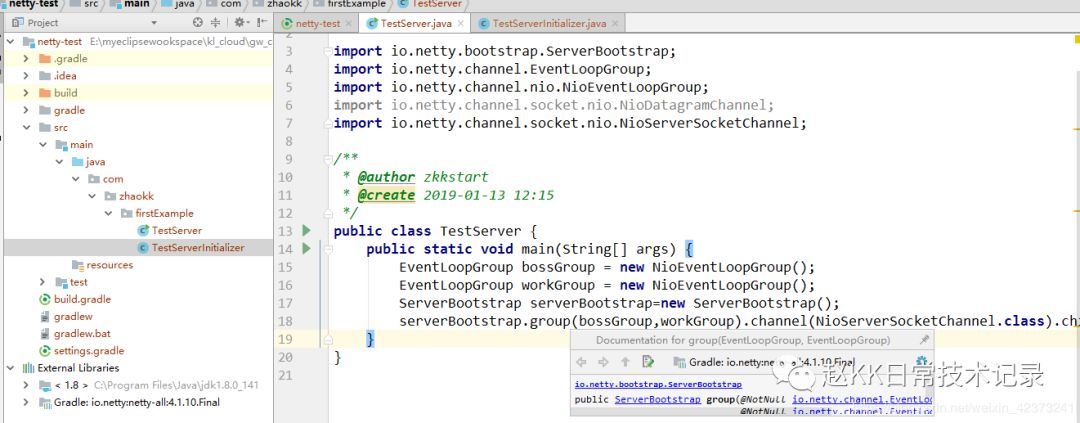The image size is (1080, 423).
Task: Select TestServerInitializer in project tree
Action: [198, 248]
